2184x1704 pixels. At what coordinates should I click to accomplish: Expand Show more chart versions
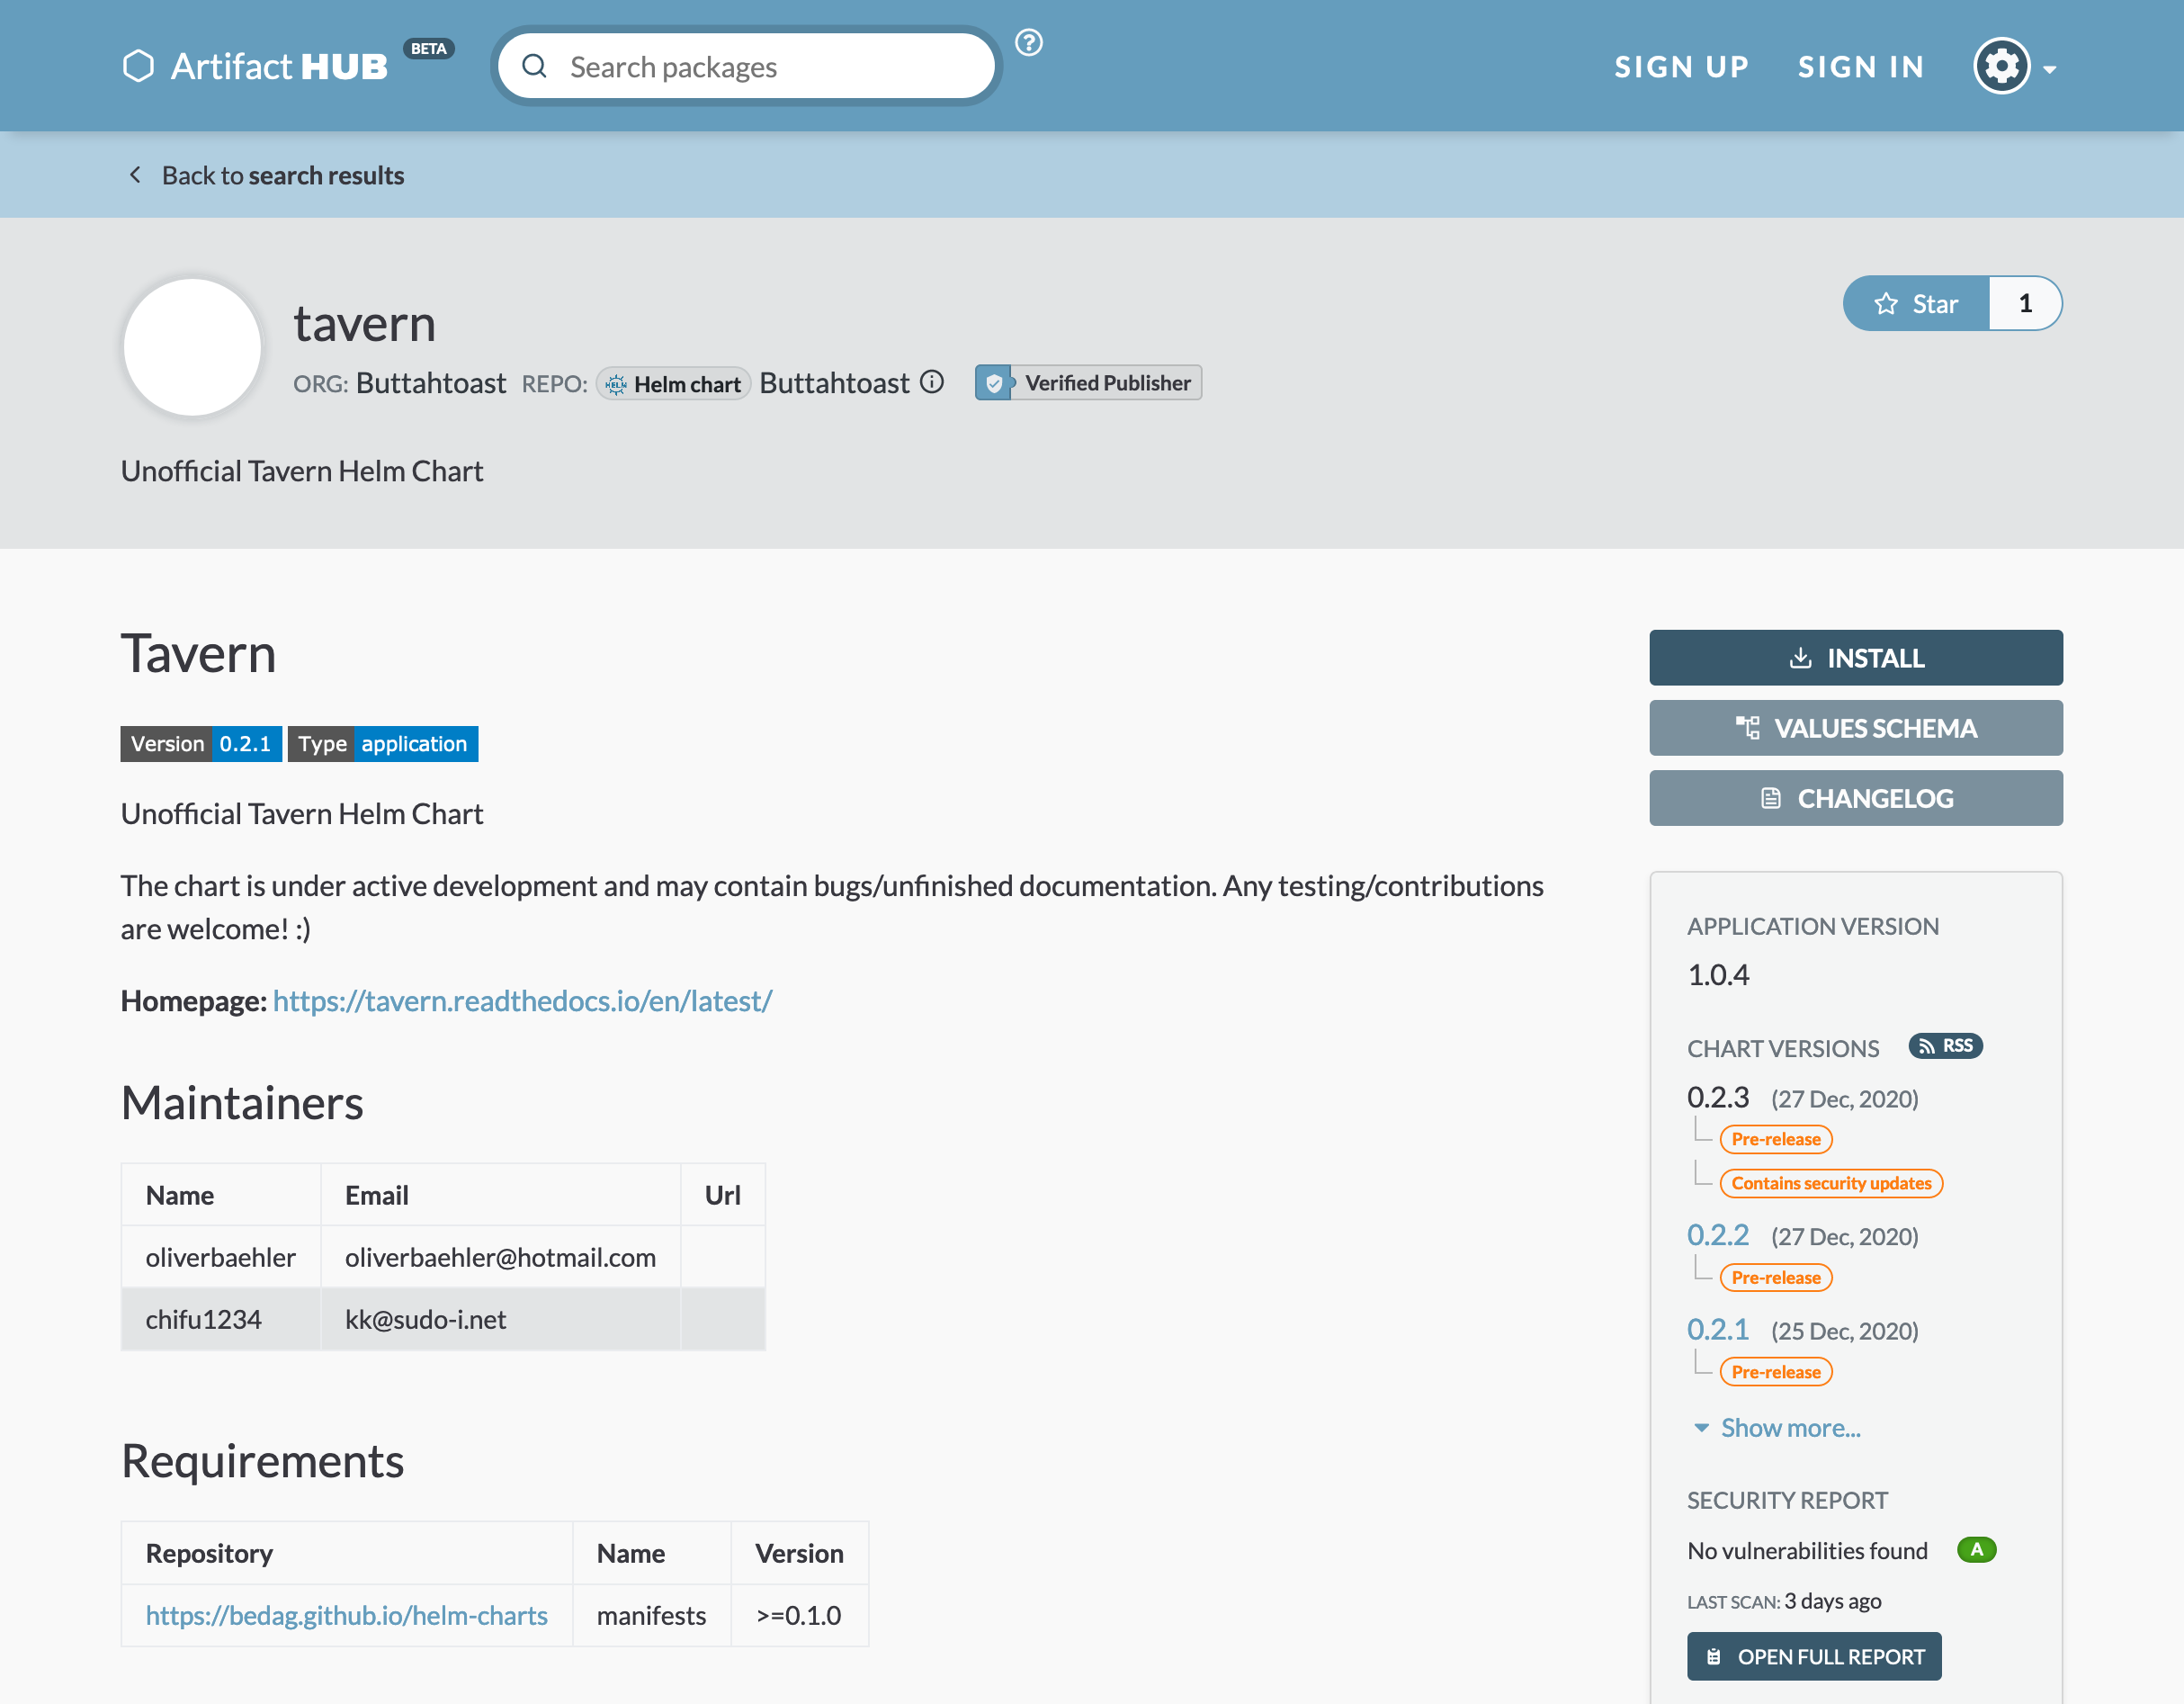tap(1777, 1428)
